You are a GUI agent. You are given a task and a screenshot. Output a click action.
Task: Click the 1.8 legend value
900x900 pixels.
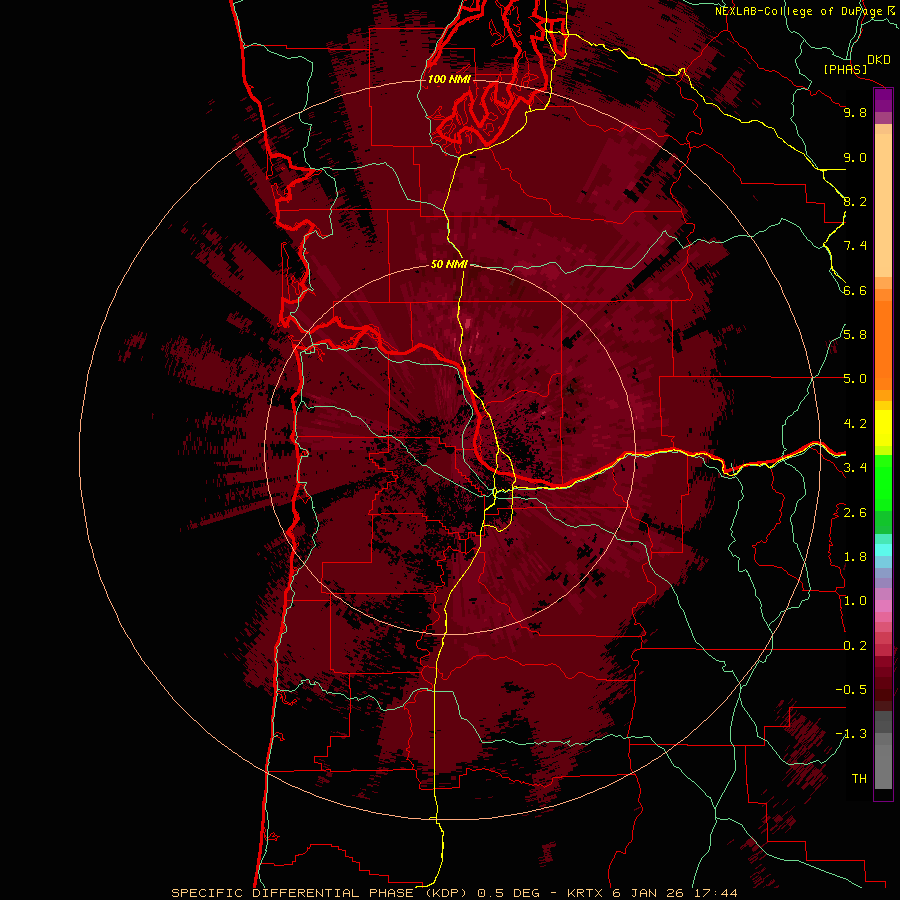pos(855,557)
